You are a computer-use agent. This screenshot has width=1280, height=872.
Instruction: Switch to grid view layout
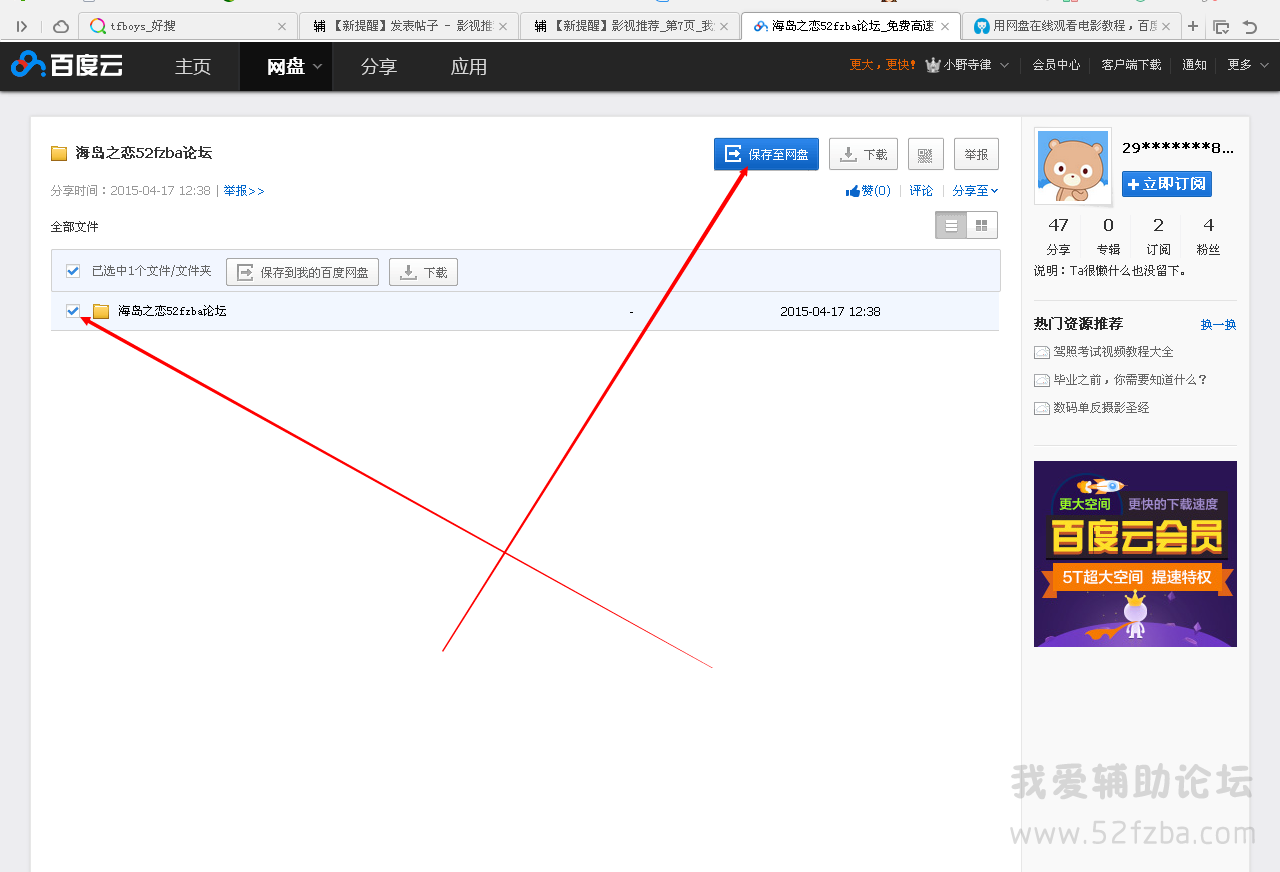[982, 225]
